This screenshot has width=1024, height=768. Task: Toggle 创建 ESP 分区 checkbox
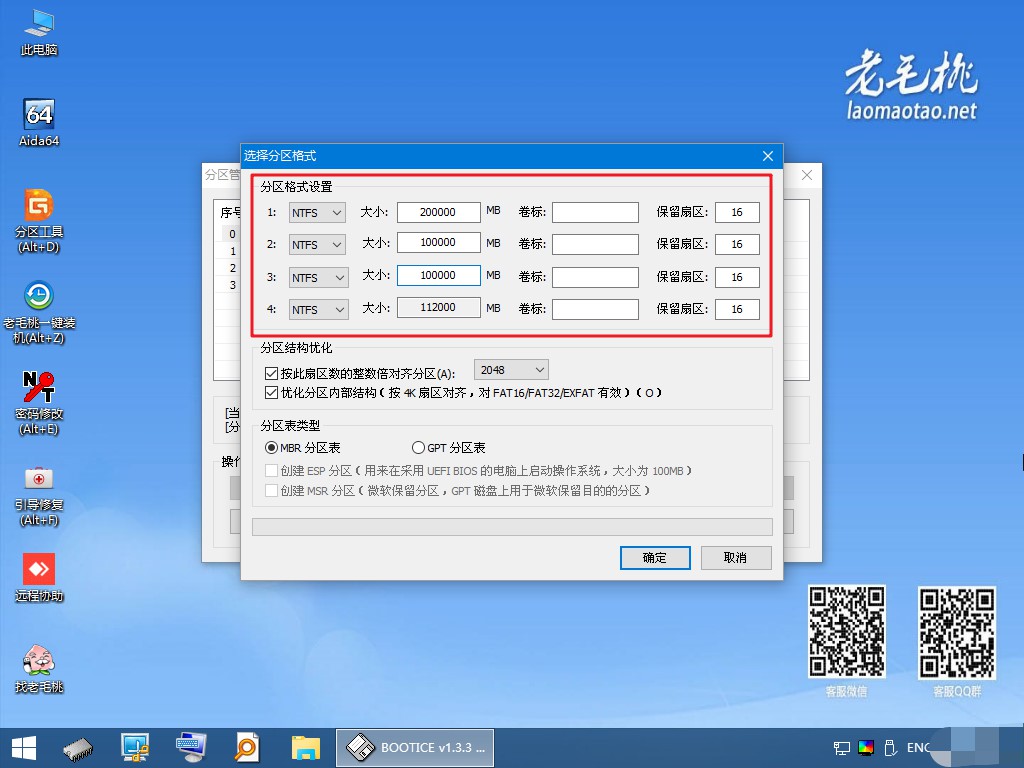272,470
